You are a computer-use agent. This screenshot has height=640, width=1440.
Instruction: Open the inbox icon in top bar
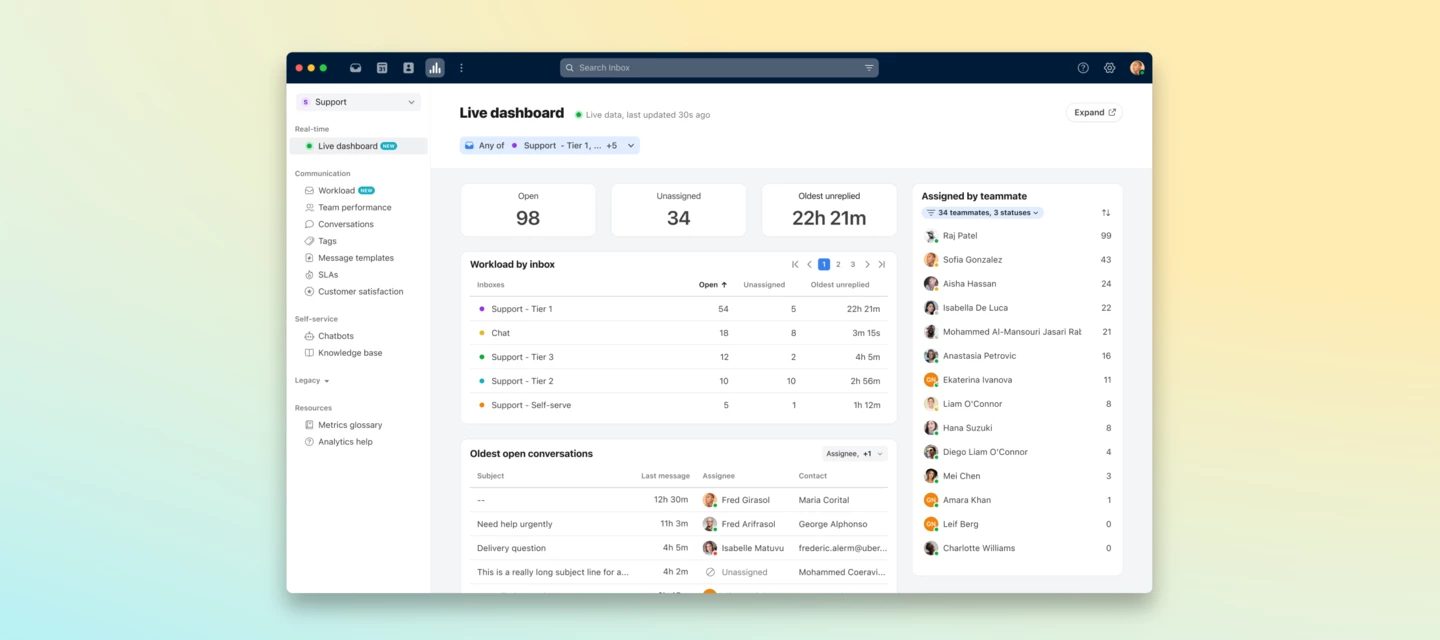pos(355,68)
